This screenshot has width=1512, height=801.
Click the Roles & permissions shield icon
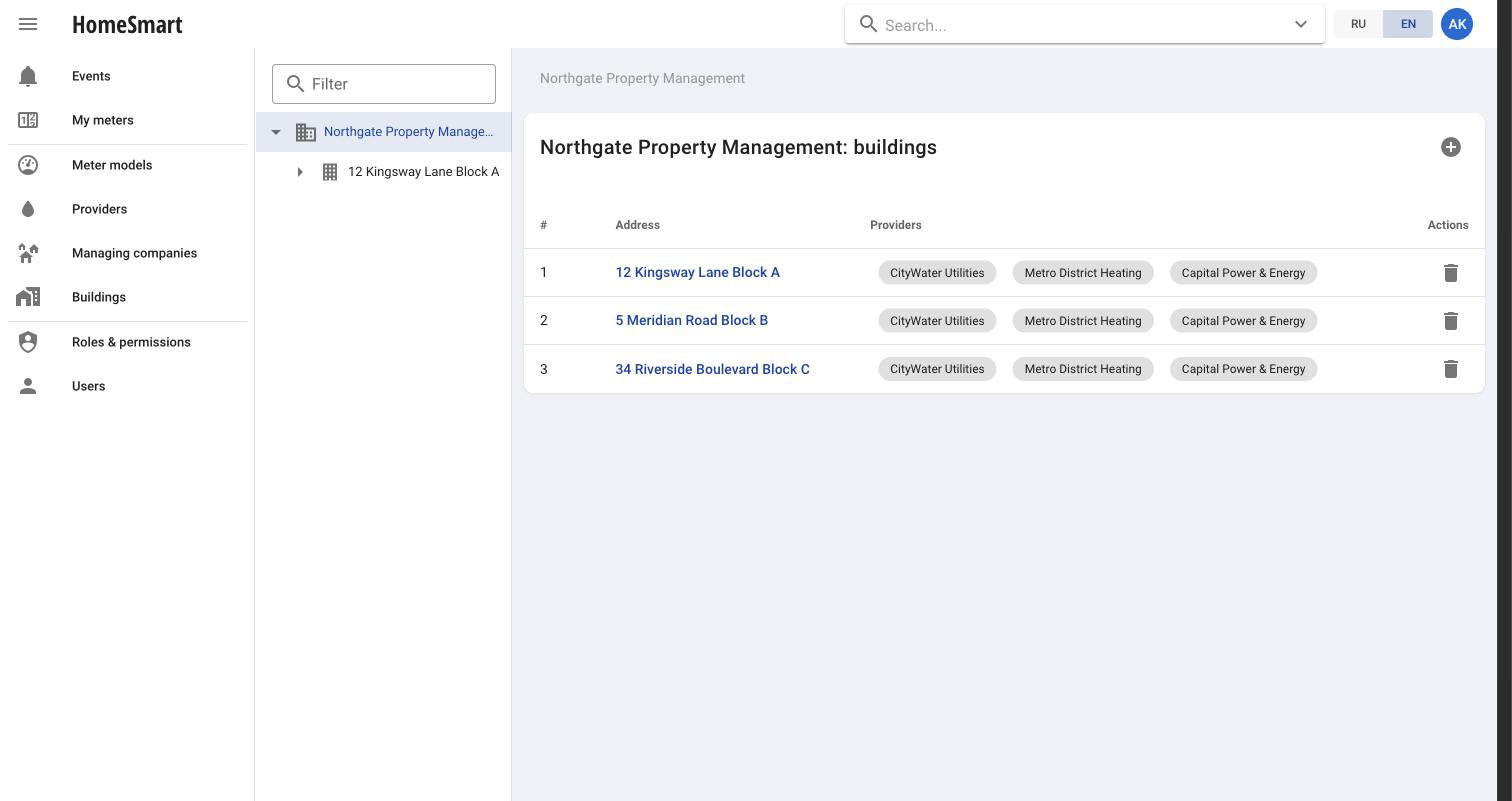[28, 342]
